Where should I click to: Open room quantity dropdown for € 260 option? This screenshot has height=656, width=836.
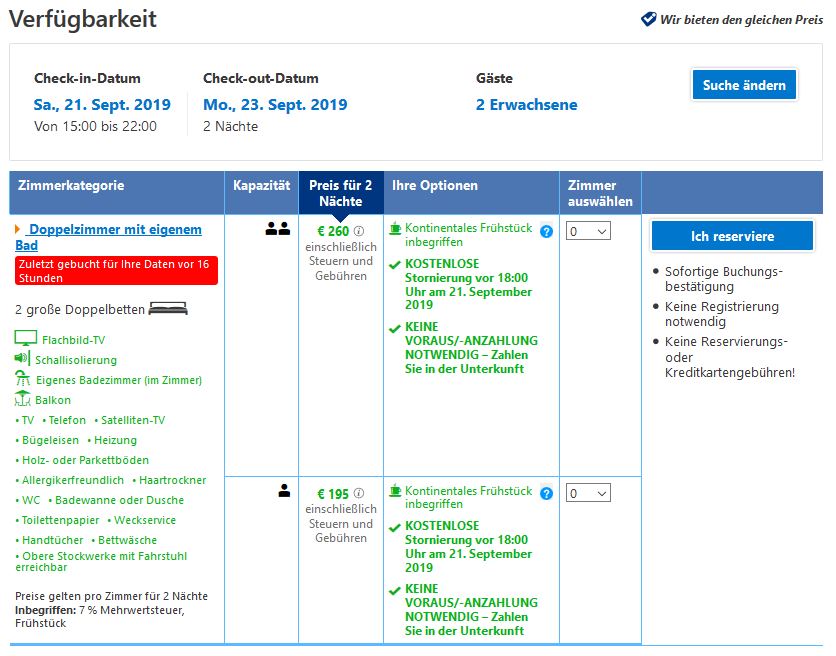pyautogui.click(x=587, y=231)
